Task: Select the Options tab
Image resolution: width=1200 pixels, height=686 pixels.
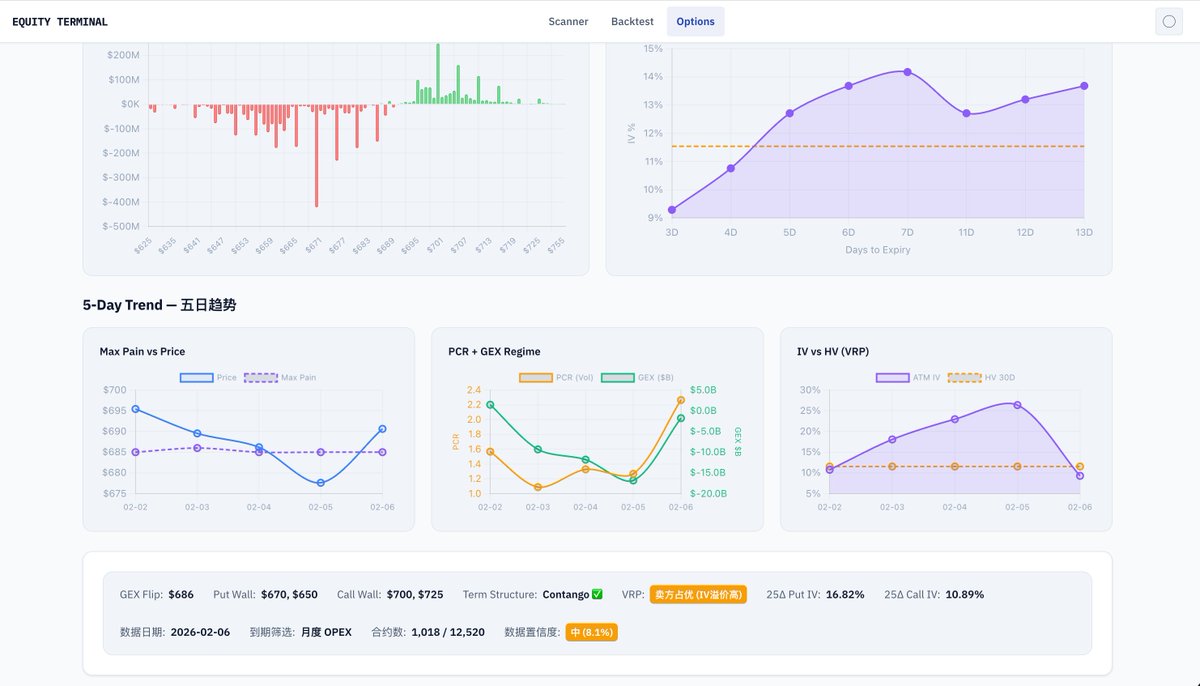Action: coord(695,21)
